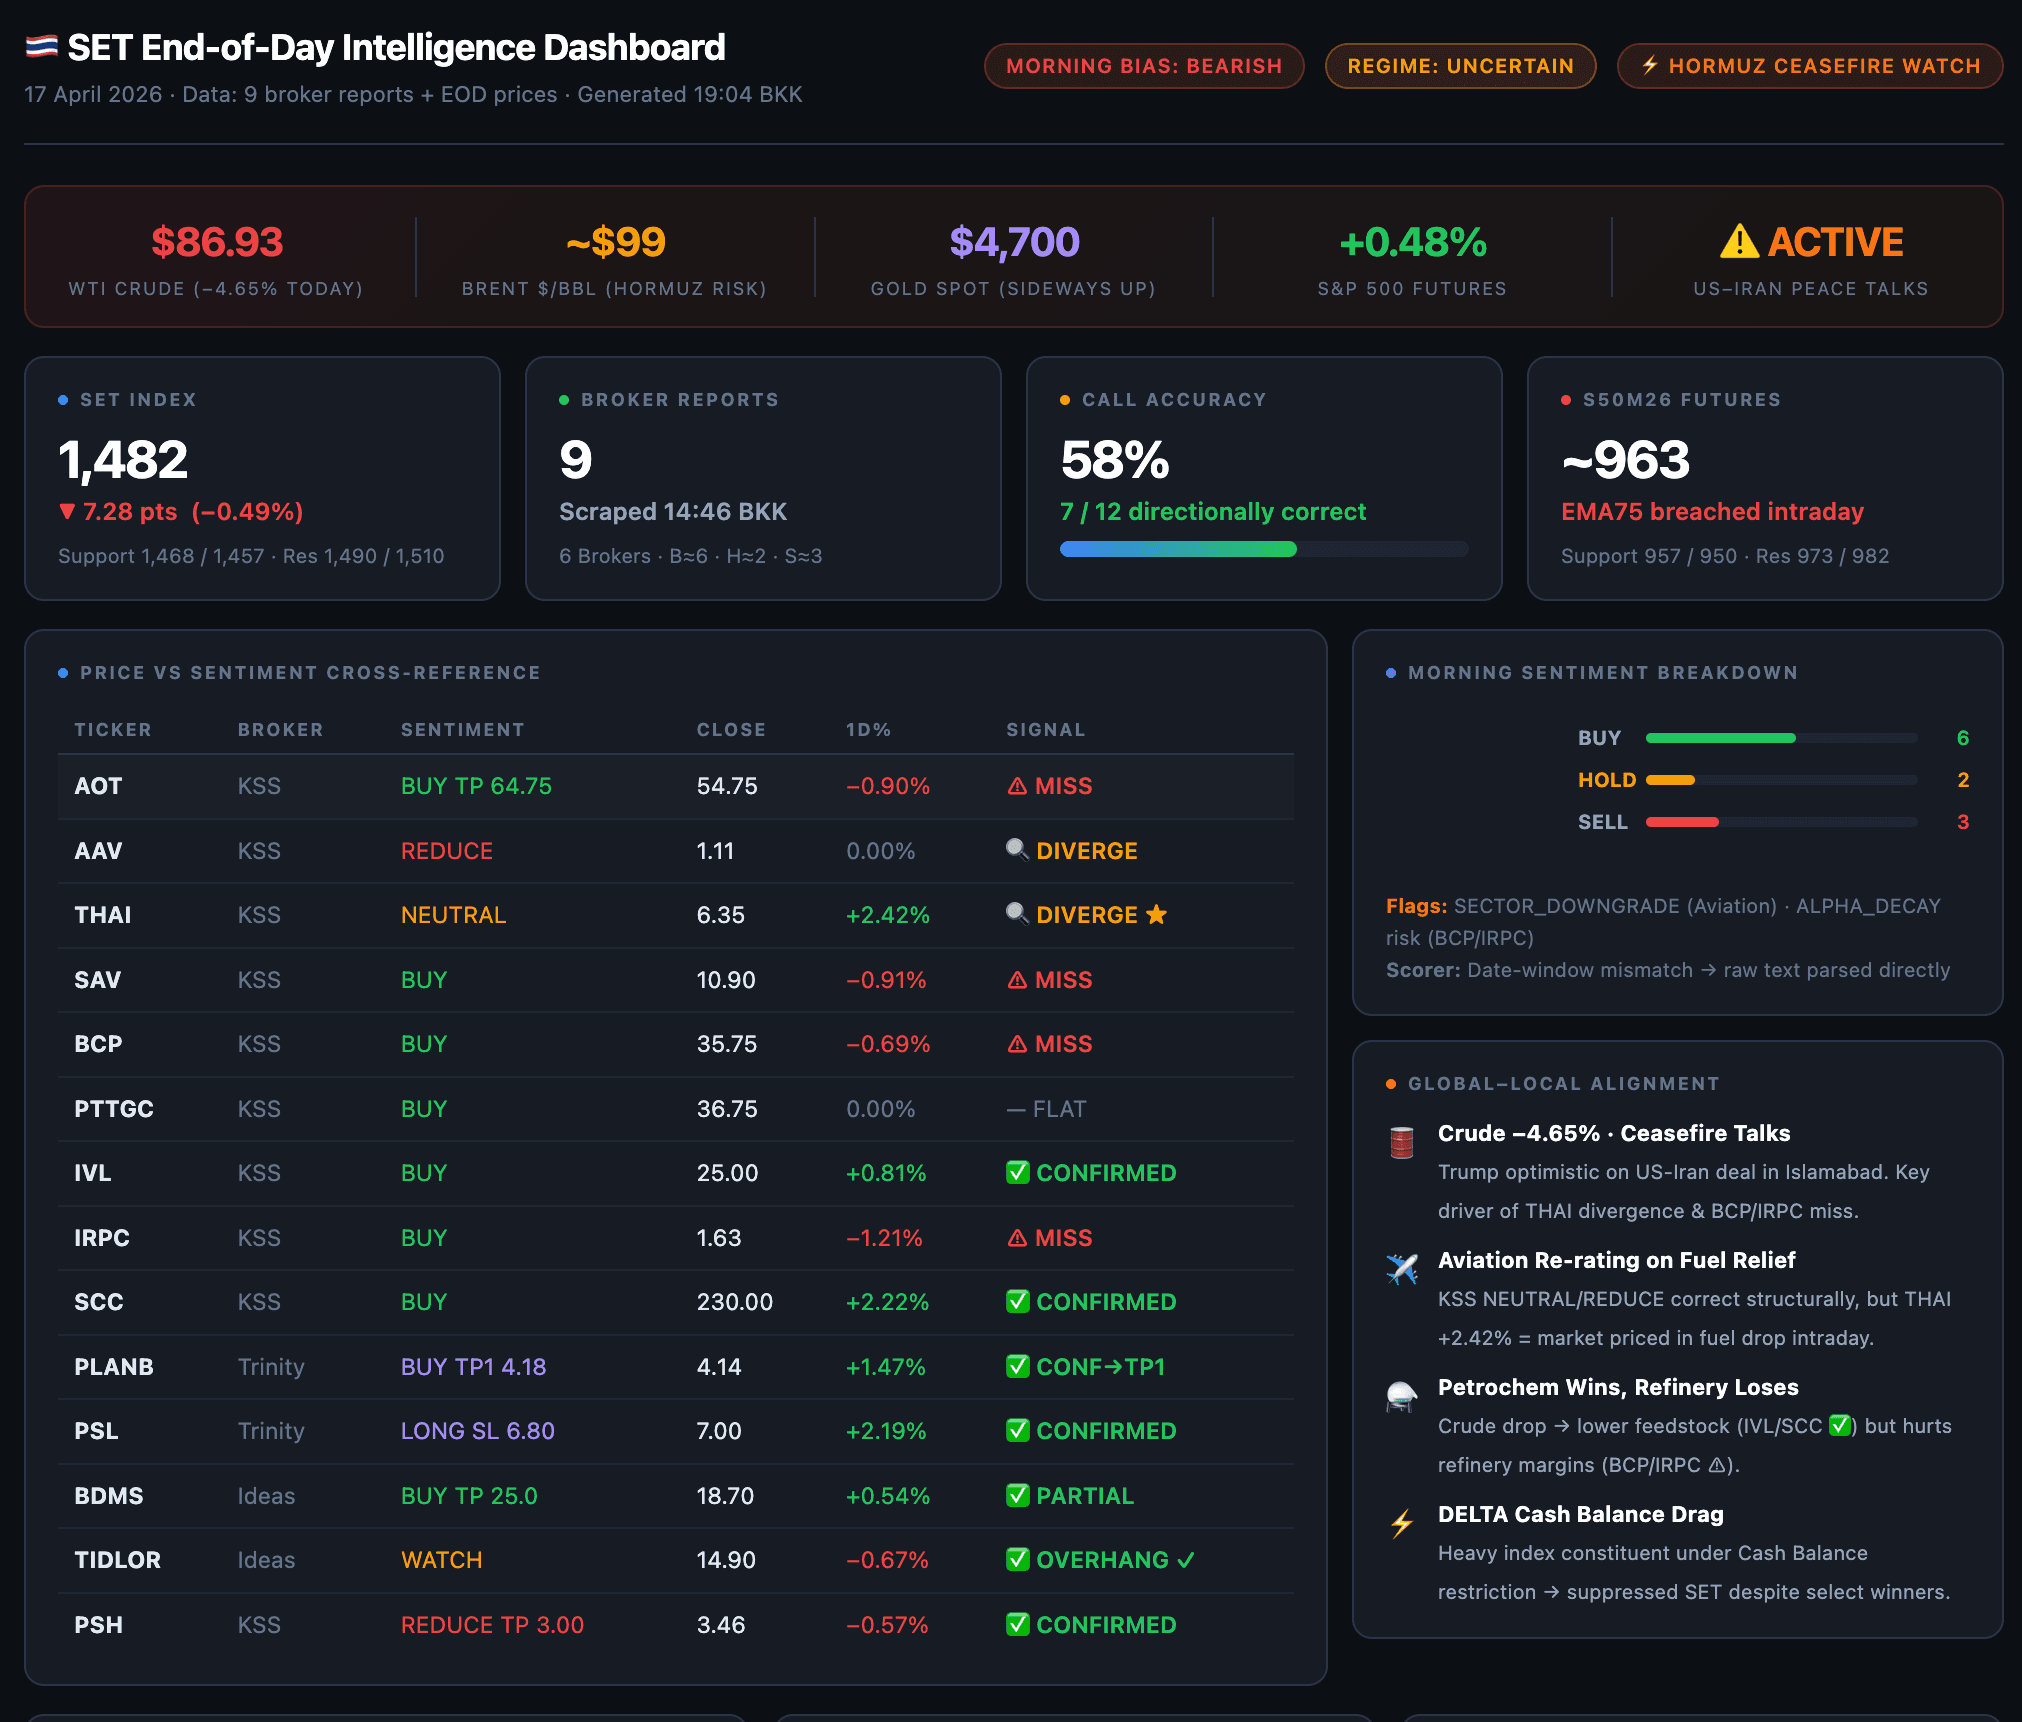This screenshot has width=2022, height=1722.
Task: Click the oil barrel icon for Crude Ceasefire Talks
Action: (1402, 1141)
